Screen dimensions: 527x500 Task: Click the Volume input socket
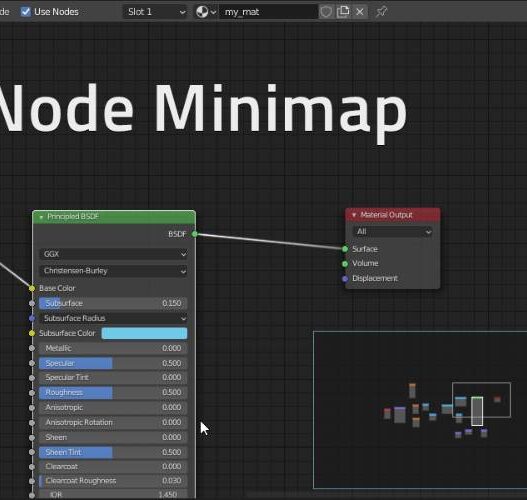[x=345, y=264]
